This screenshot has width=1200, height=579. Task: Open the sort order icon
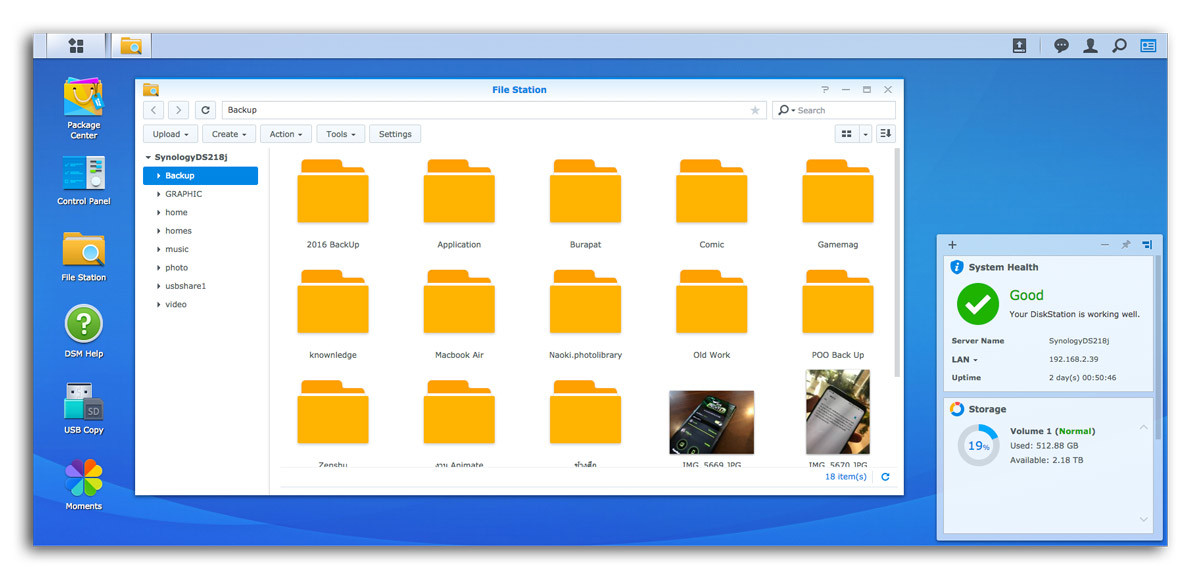point(886,134)
